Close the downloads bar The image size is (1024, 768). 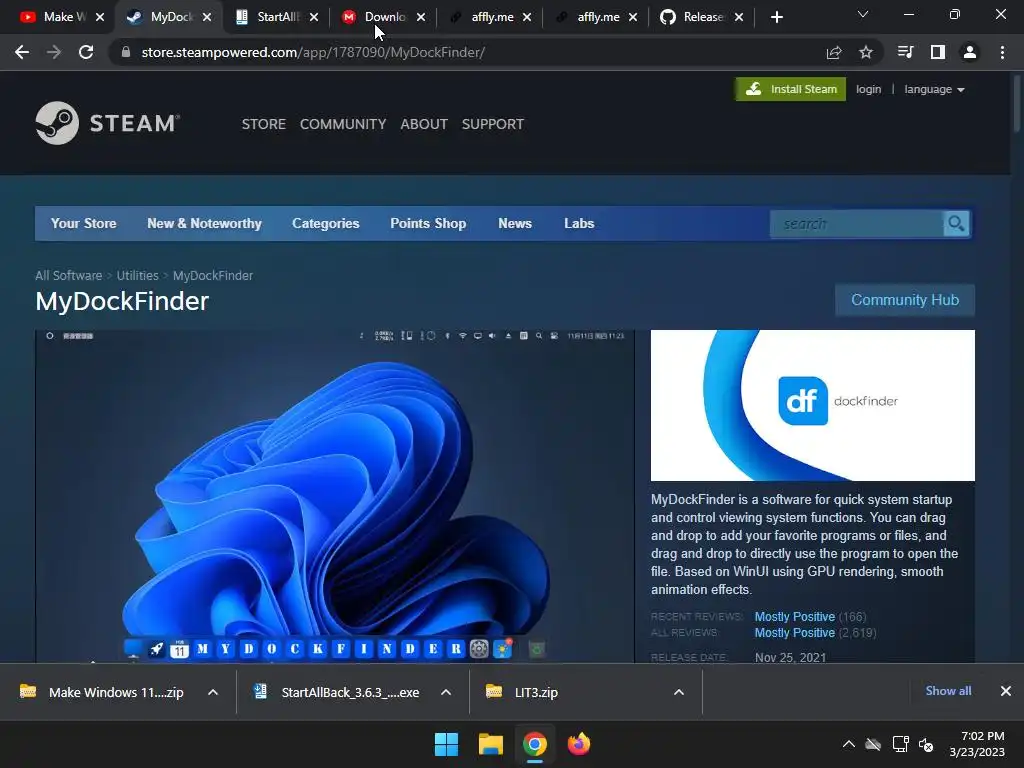coord(1006,691)
